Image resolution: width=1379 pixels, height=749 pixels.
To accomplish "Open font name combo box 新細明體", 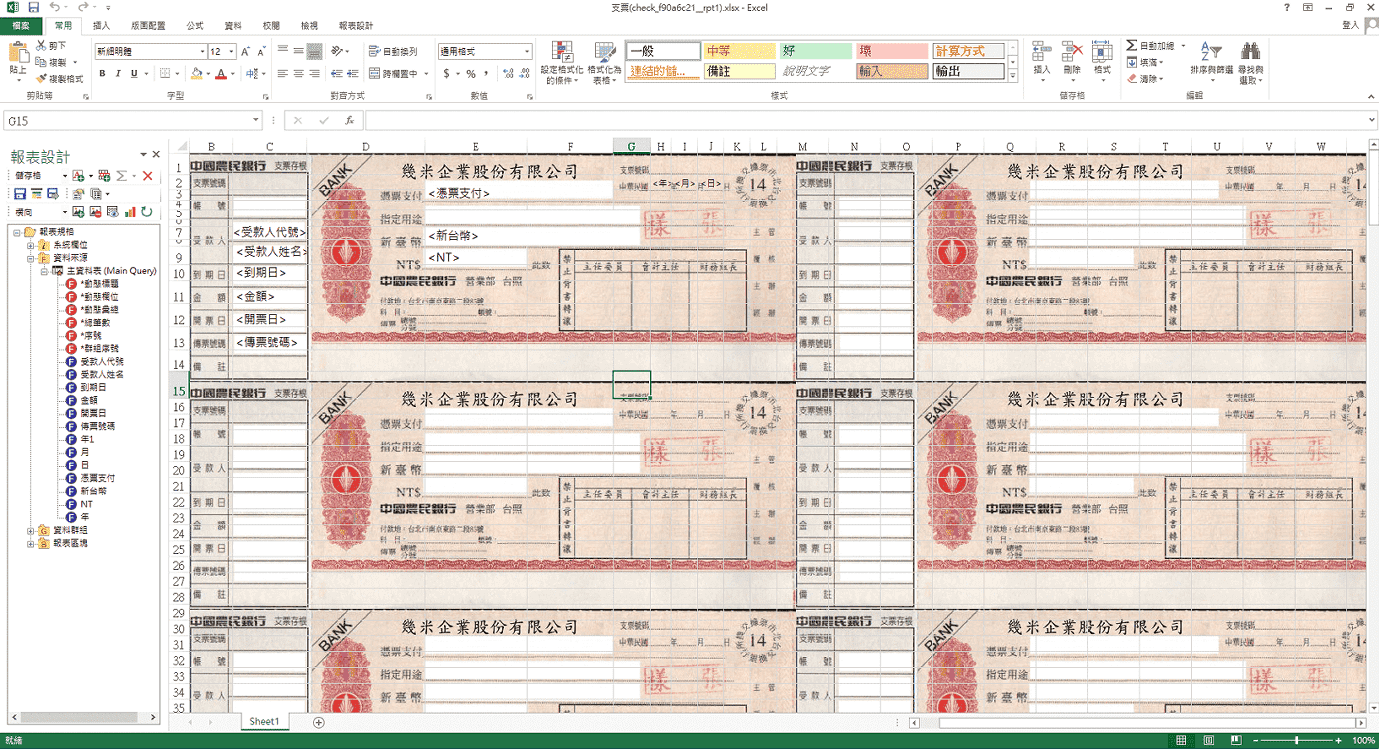I will (150, 51).
